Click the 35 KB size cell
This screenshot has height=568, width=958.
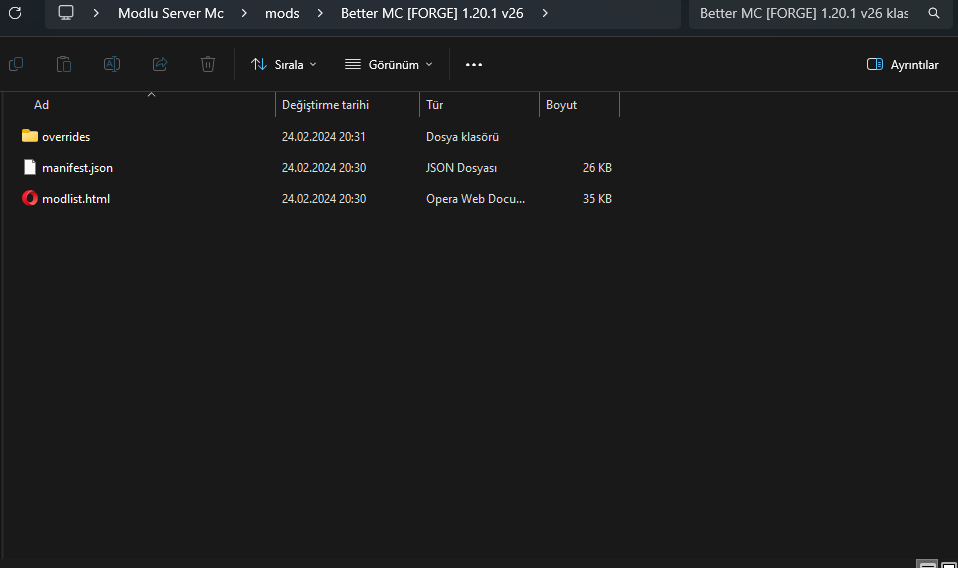coord(597,198)
